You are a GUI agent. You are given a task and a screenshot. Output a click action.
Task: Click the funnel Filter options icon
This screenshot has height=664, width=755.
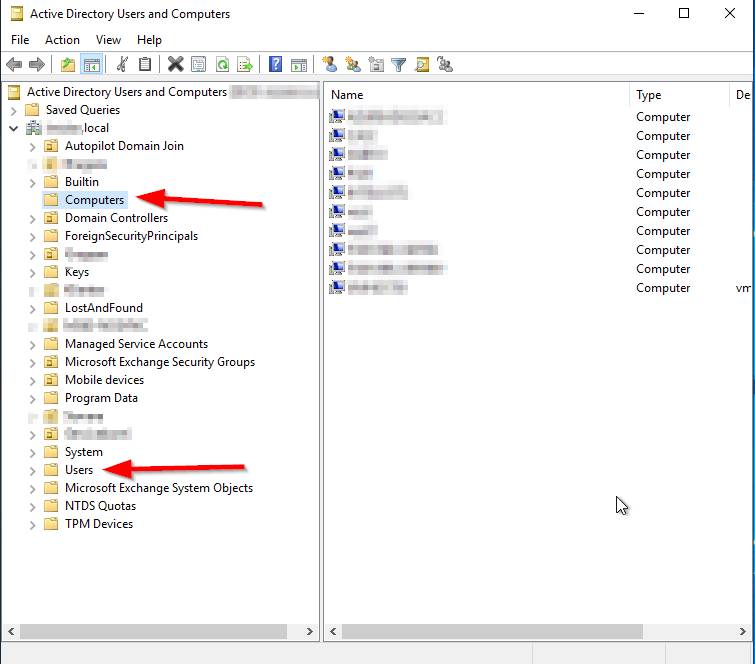click(399, 64)
